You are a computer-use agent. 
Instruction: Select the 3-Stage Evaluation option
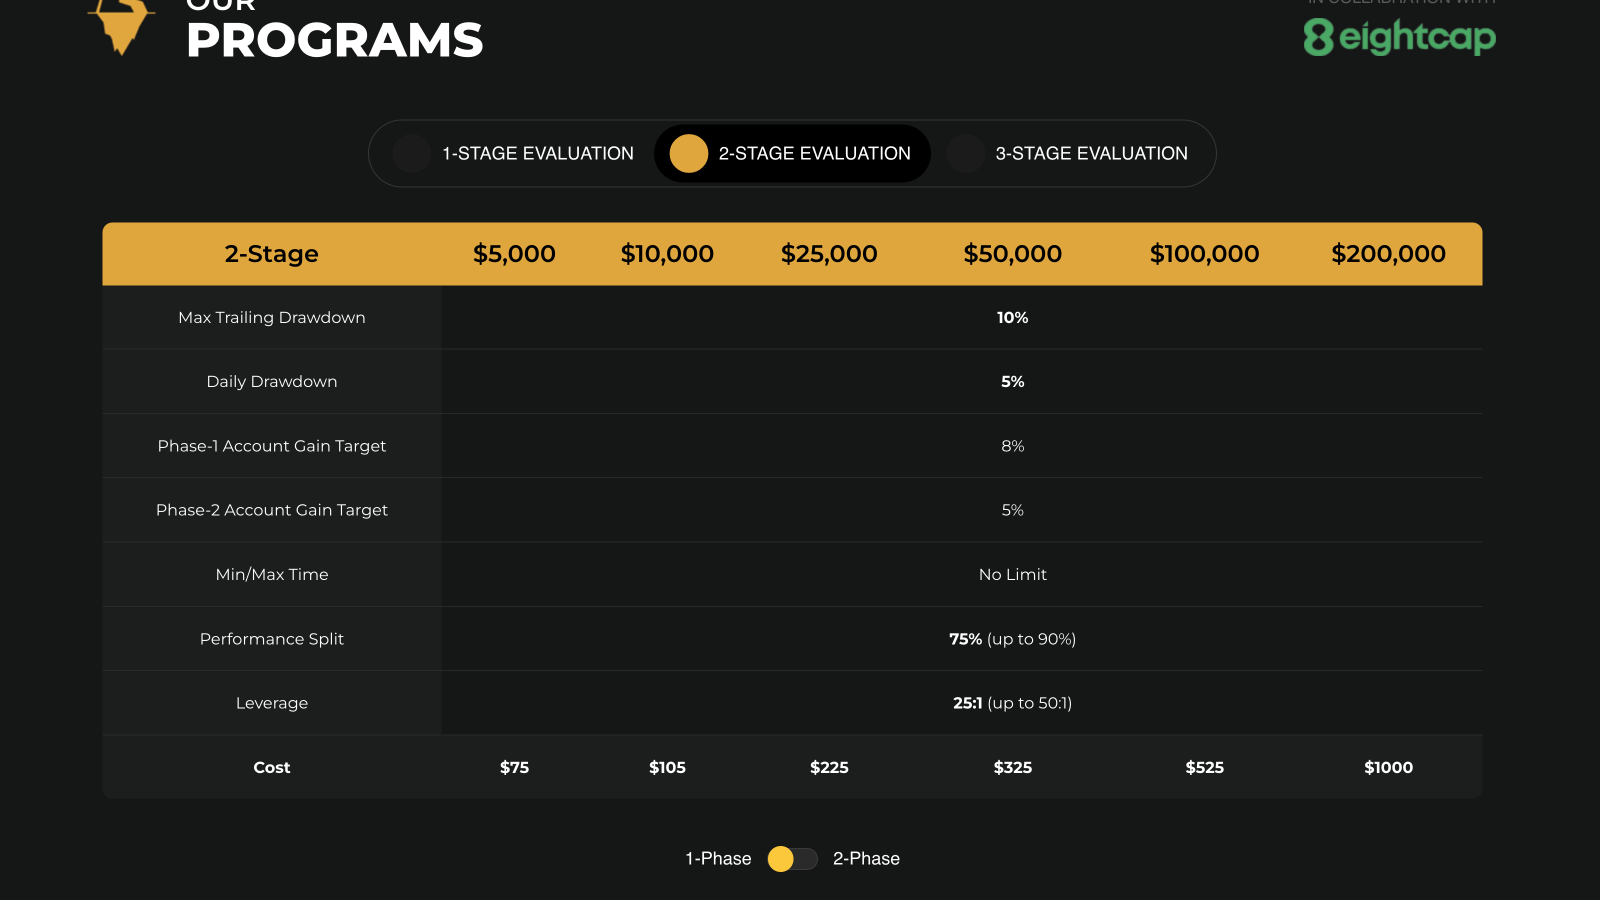coord(1090,153)
